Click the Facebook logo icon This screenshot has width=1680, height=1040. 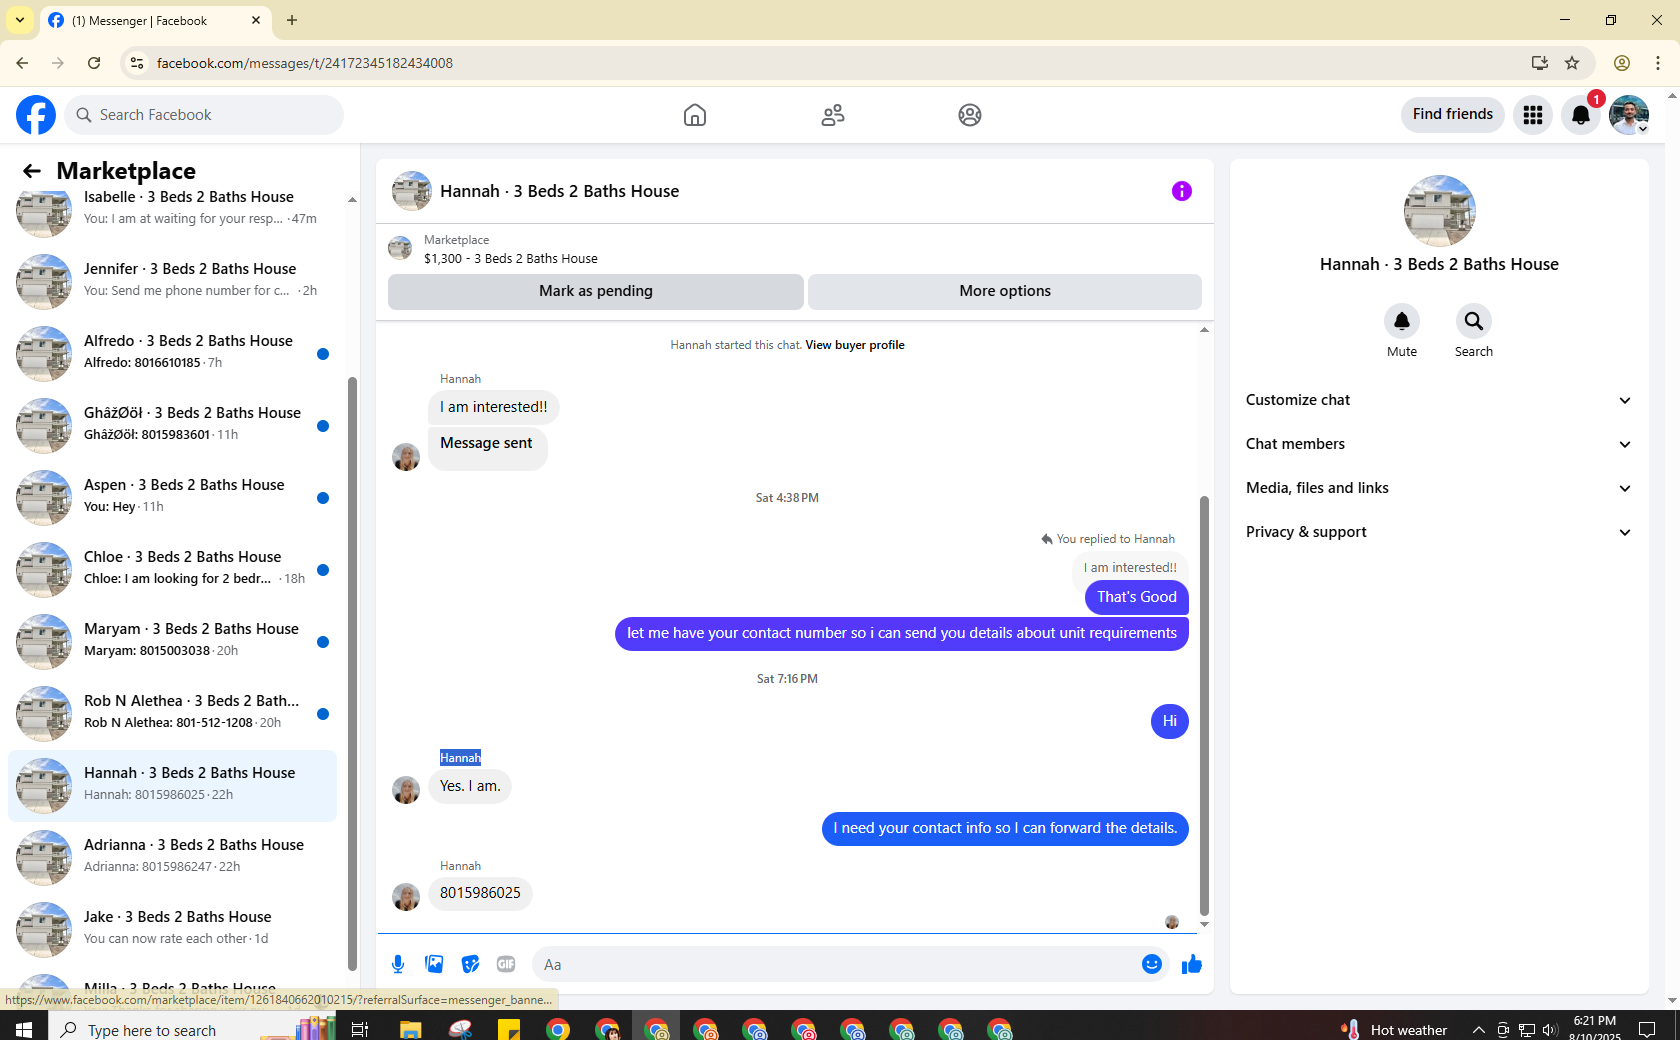click(36, 115)
